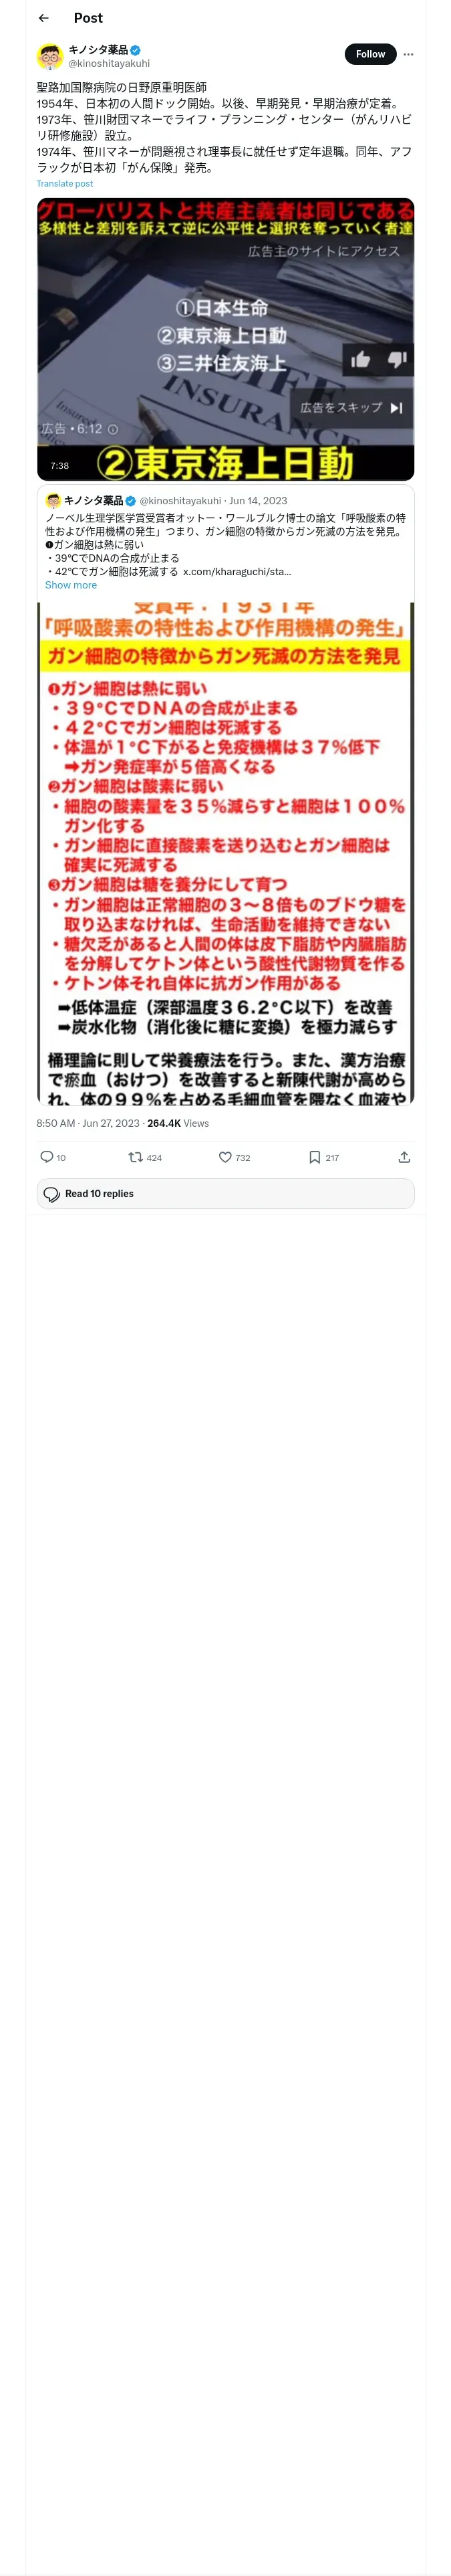
Task: Repost using the retweet icon with 424
Action: (x=145, y=1157)
